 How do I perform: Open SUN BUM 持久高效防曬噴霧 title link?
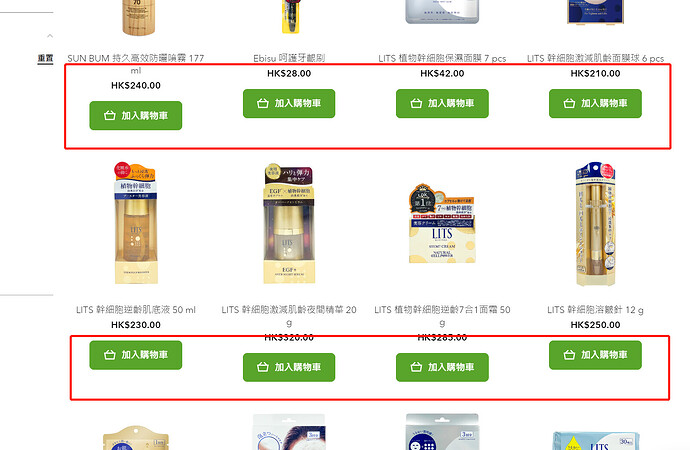(136, 64)
